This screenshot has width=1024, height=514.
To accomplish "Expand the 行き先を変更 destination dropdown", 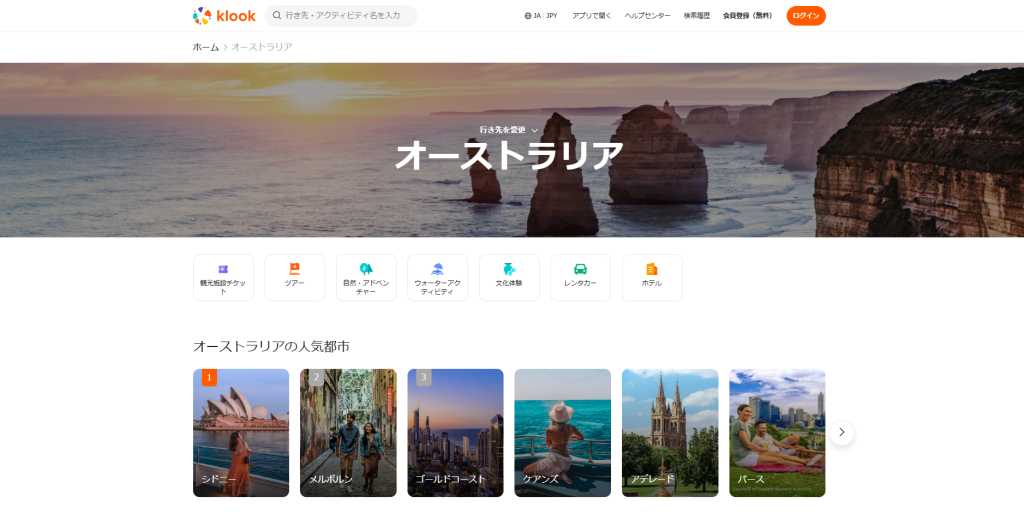I will coord(509,130).
